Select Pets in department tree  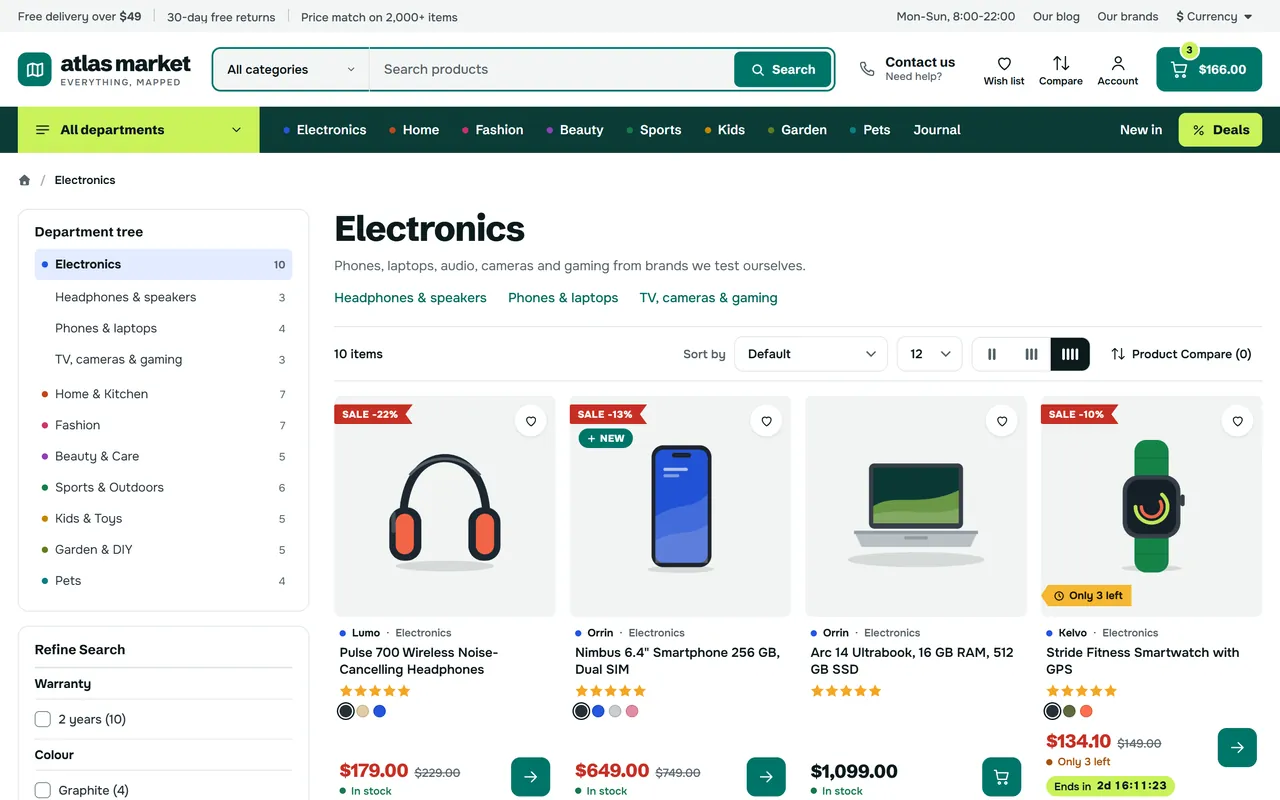pyautogui.click(x=163, y=581)
